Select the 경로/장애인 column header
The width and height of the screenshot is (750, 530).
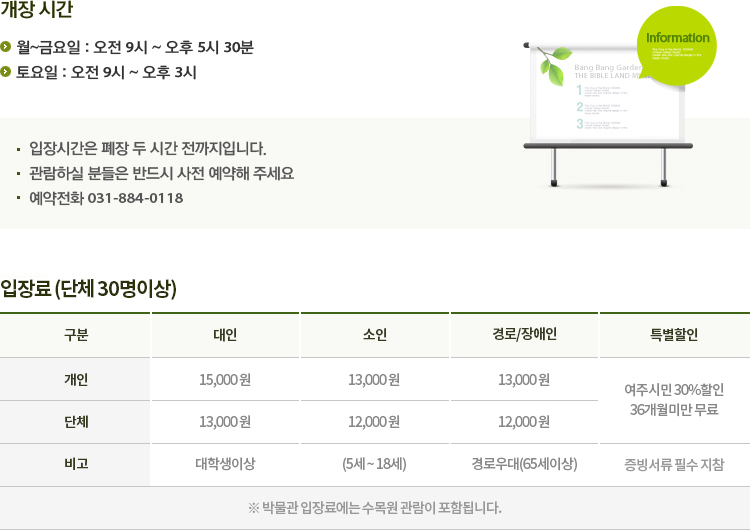(x=524, y=335)
